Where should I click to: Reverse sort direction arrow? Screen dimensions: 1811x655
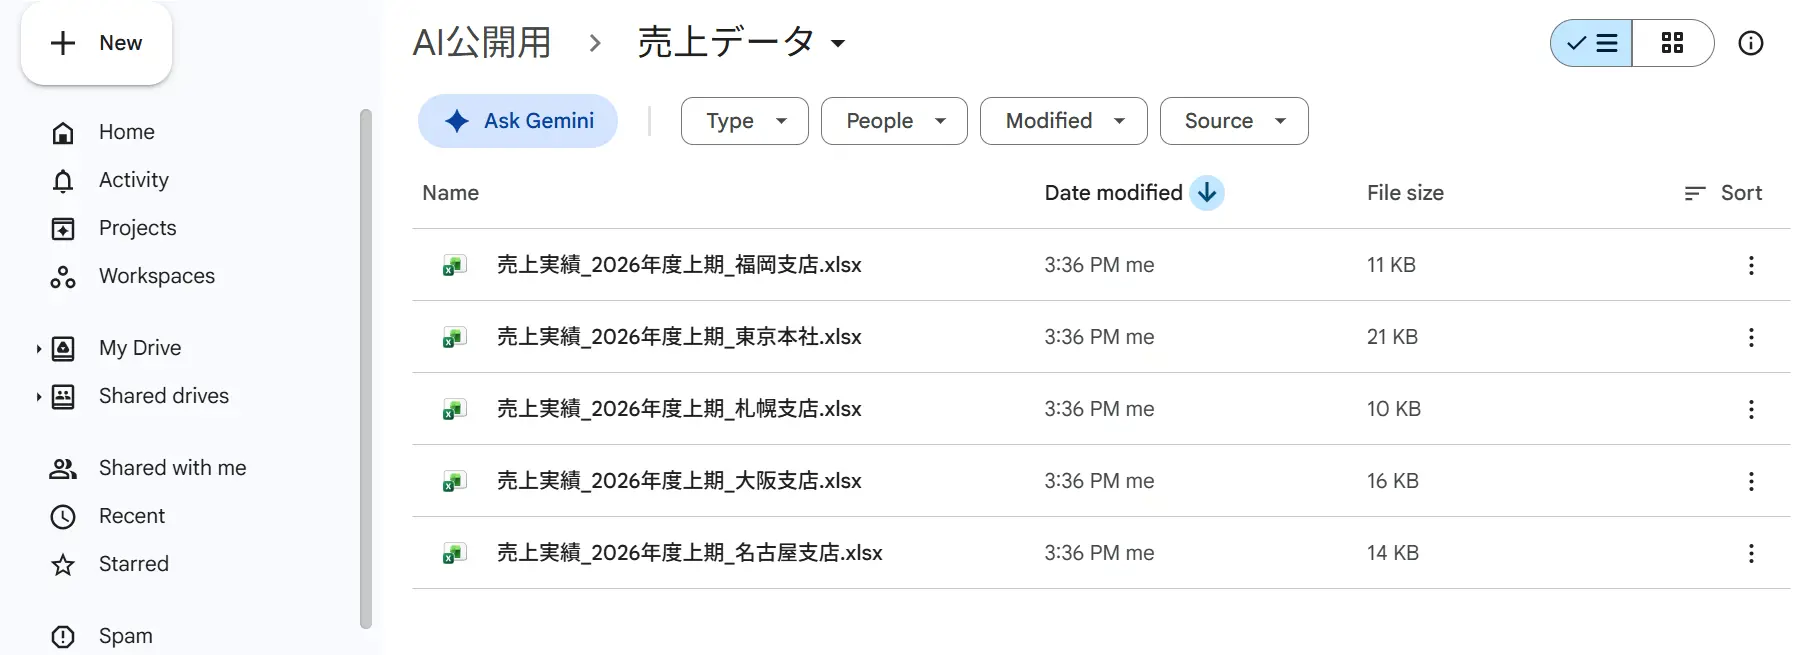click(x=1207, y=193)
